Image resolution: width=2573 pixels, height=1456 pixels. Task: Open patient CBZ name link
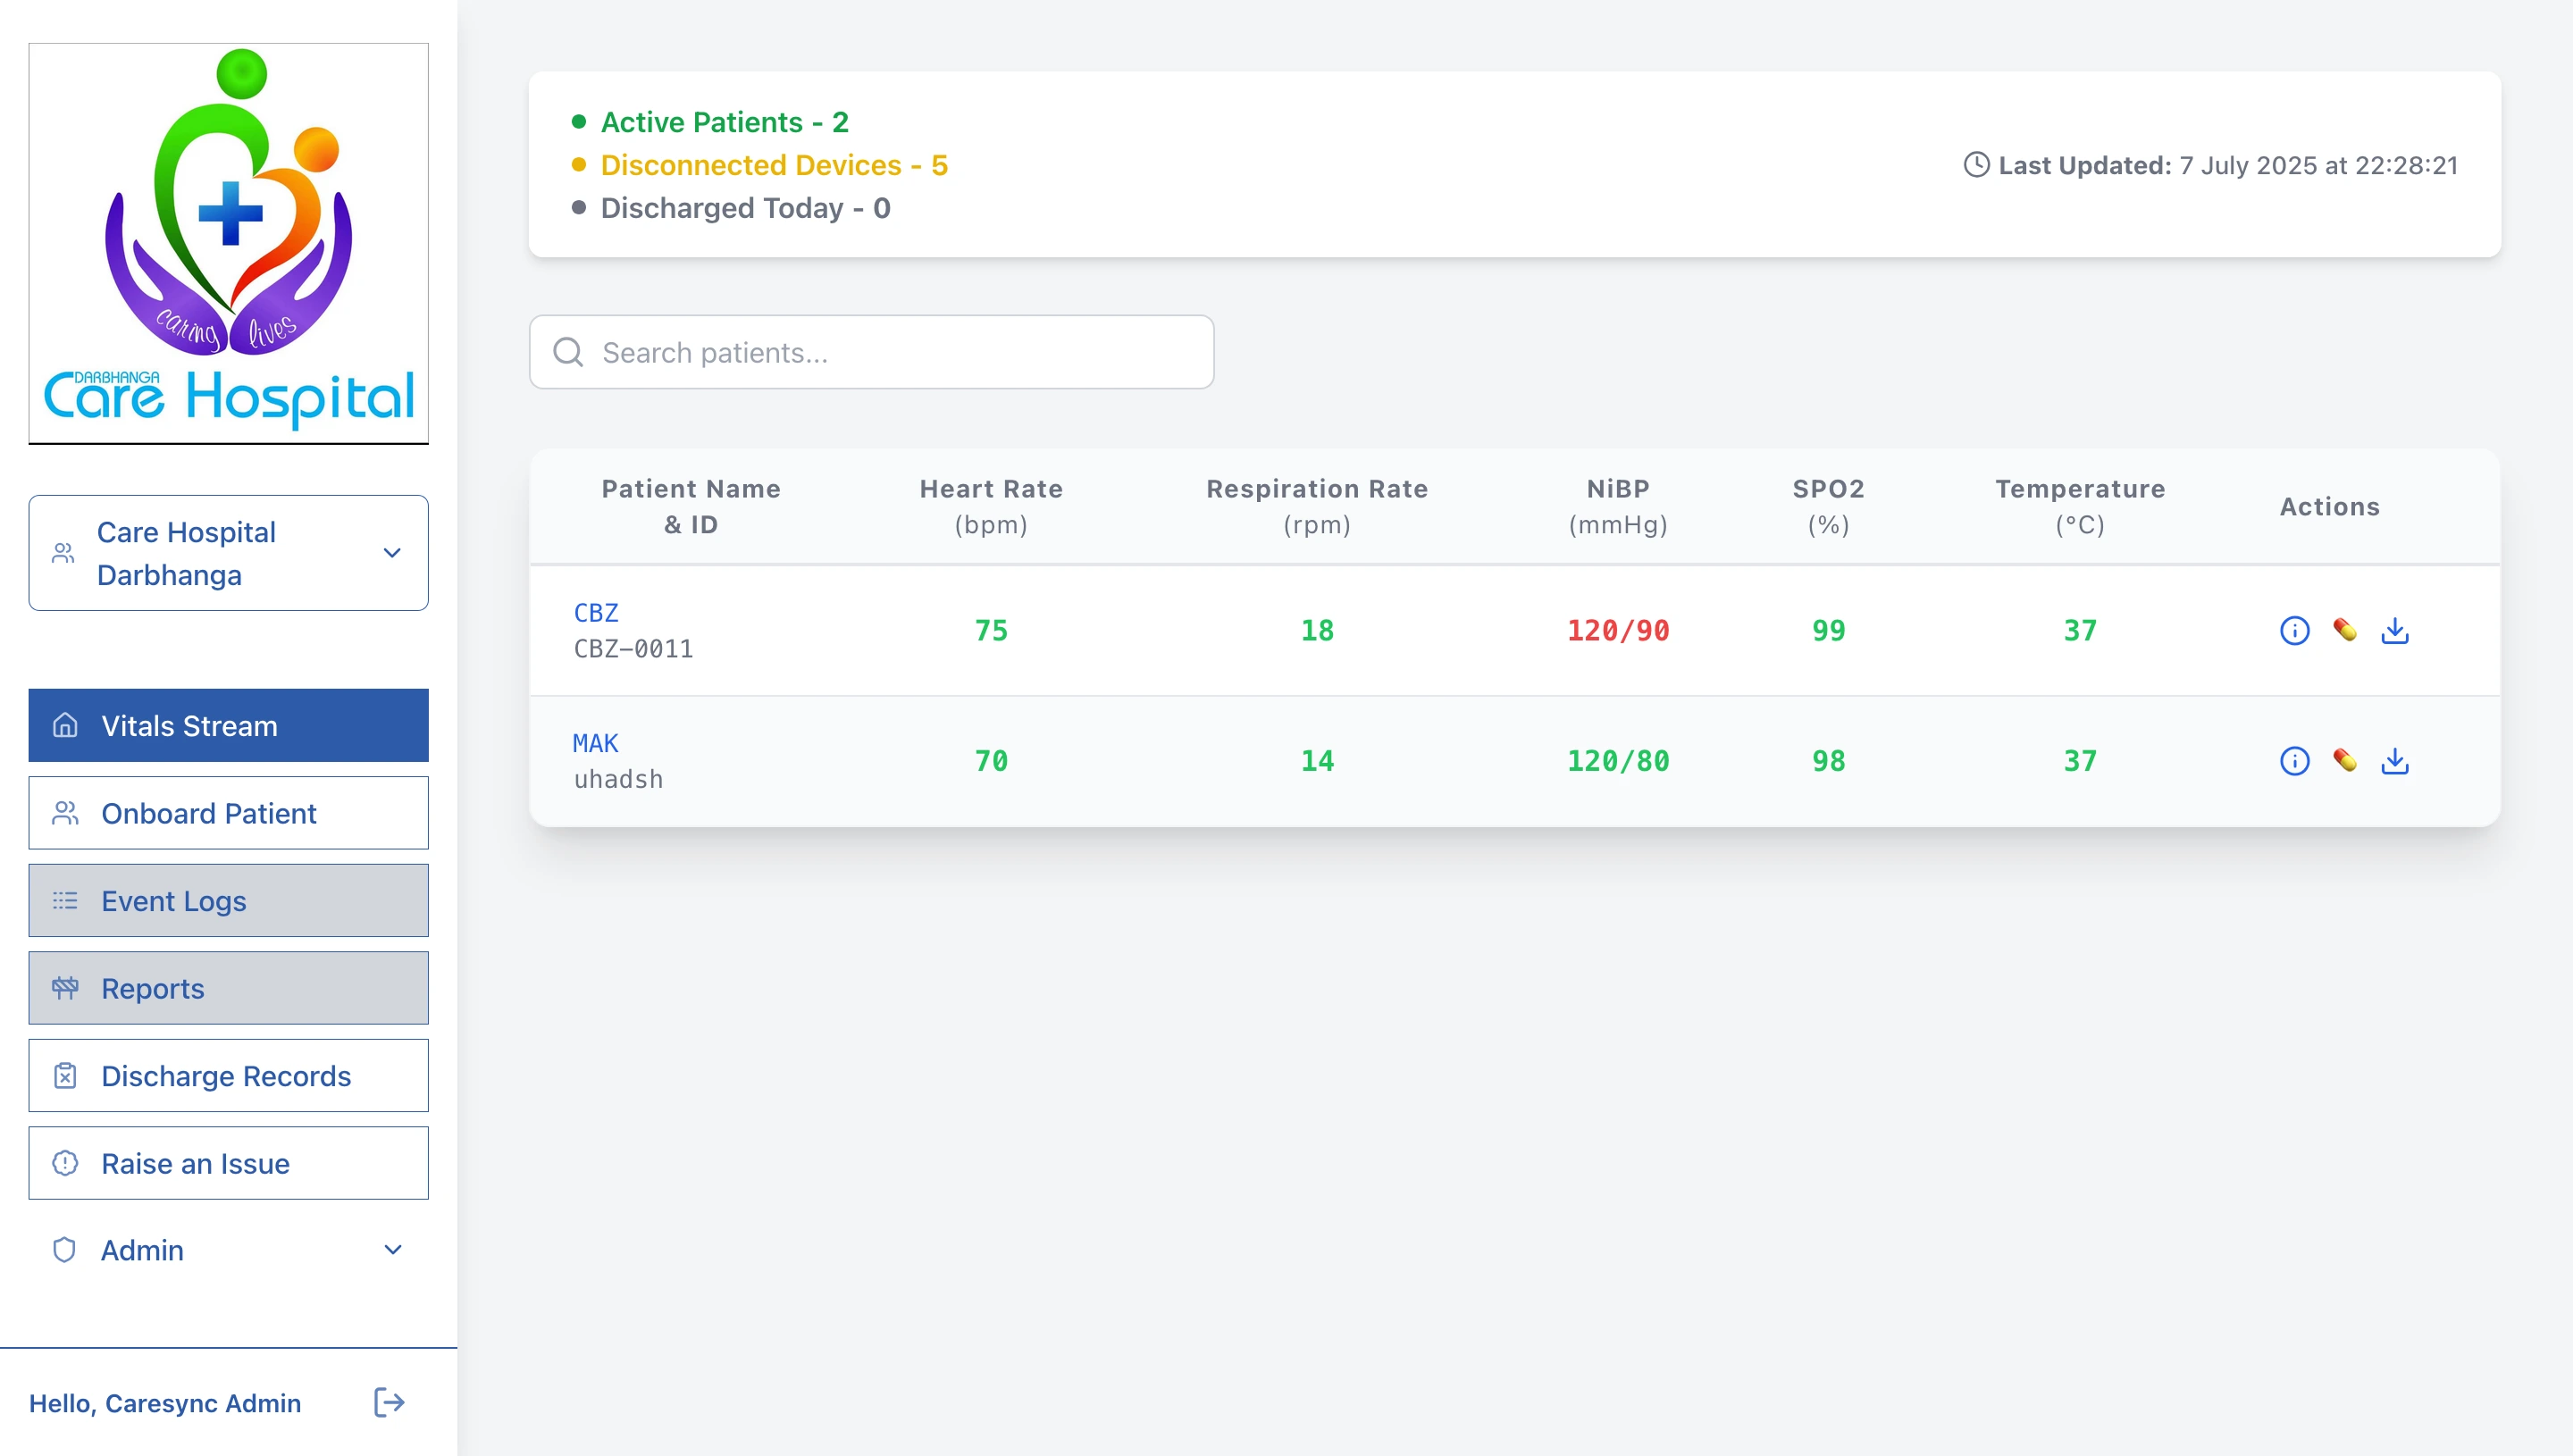[596, 612]
